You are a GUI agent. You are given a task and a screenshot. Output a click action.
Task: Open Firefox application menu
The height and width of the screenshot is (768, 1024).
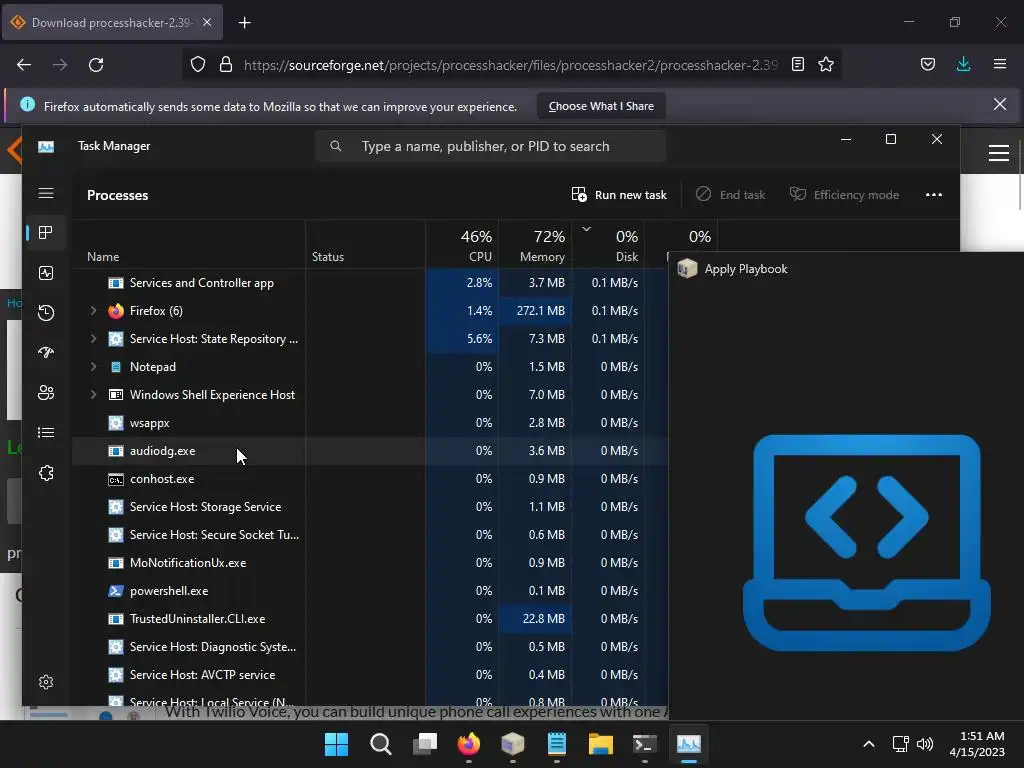[x=999, y=65]
